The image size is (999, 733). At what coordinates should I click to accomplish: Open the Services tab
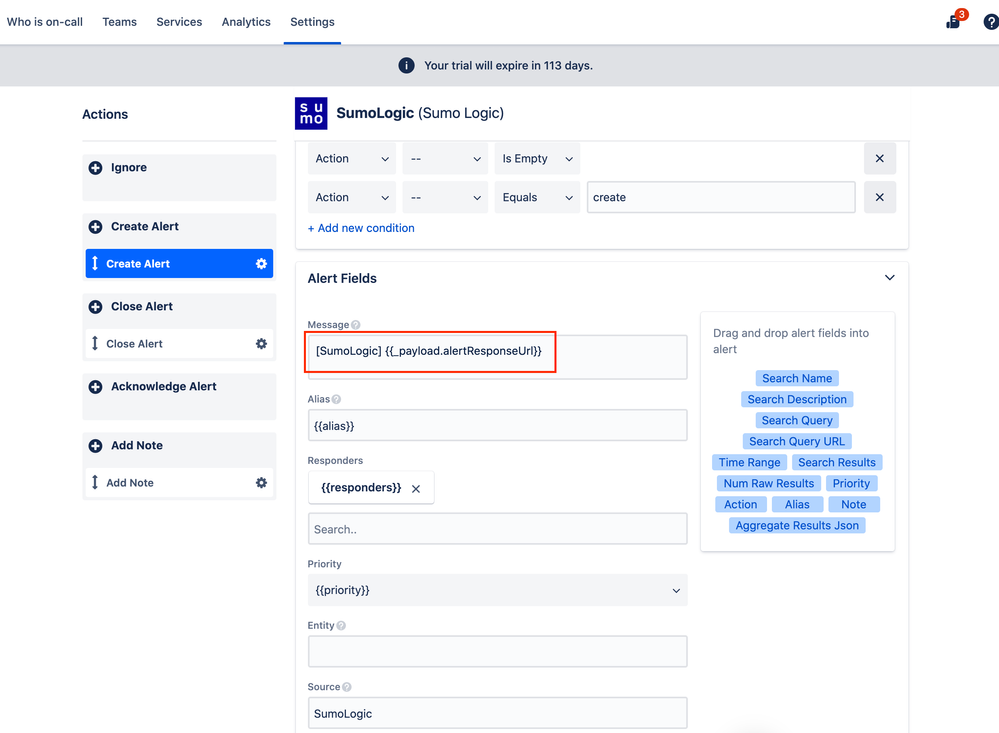[x=179, y=22]
